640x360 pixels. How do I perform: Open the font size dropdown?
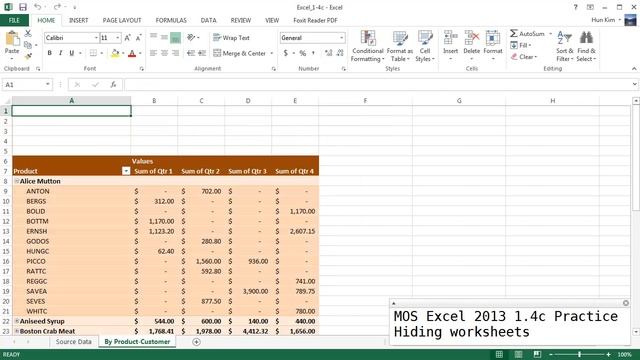coord(118,38)
